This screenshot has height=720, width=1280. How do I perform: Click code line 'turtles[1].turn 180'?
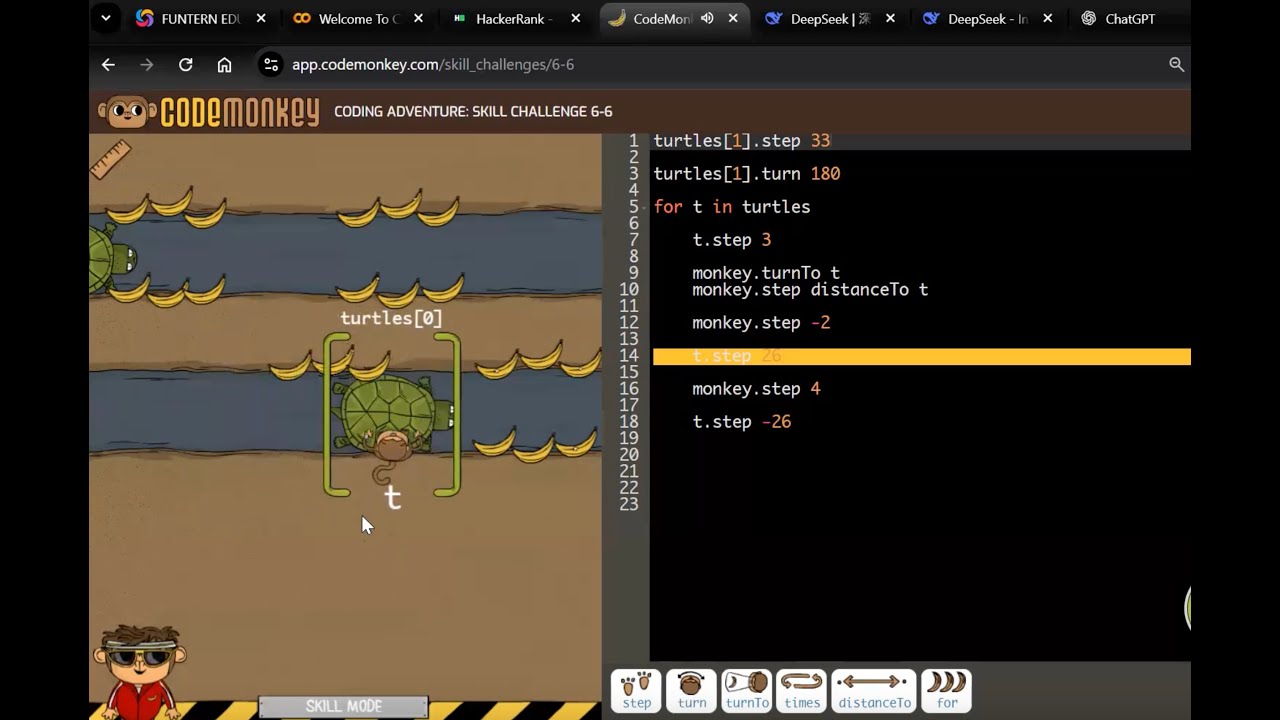746,174
